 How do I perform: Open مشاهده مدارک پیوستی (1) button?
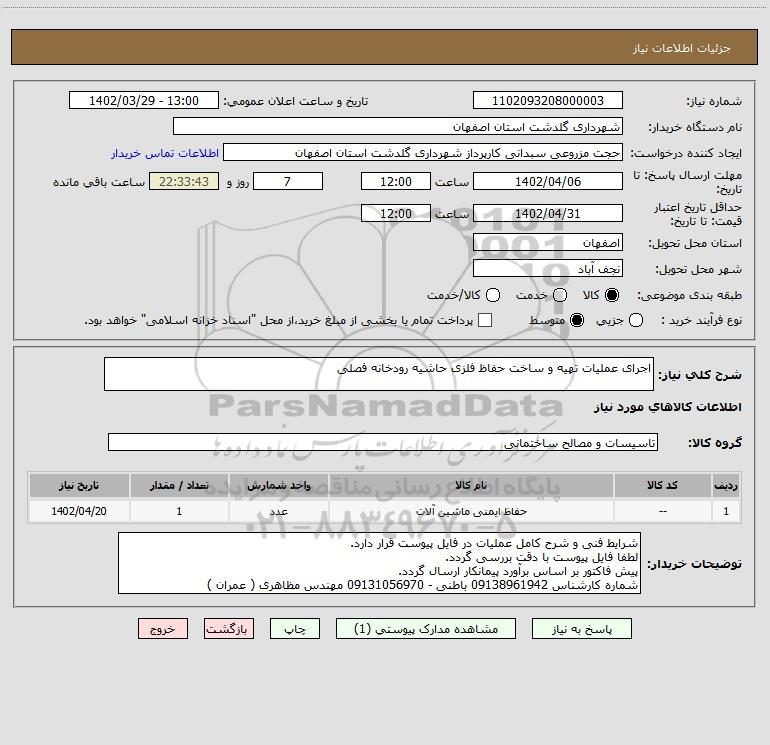point(426,629)
